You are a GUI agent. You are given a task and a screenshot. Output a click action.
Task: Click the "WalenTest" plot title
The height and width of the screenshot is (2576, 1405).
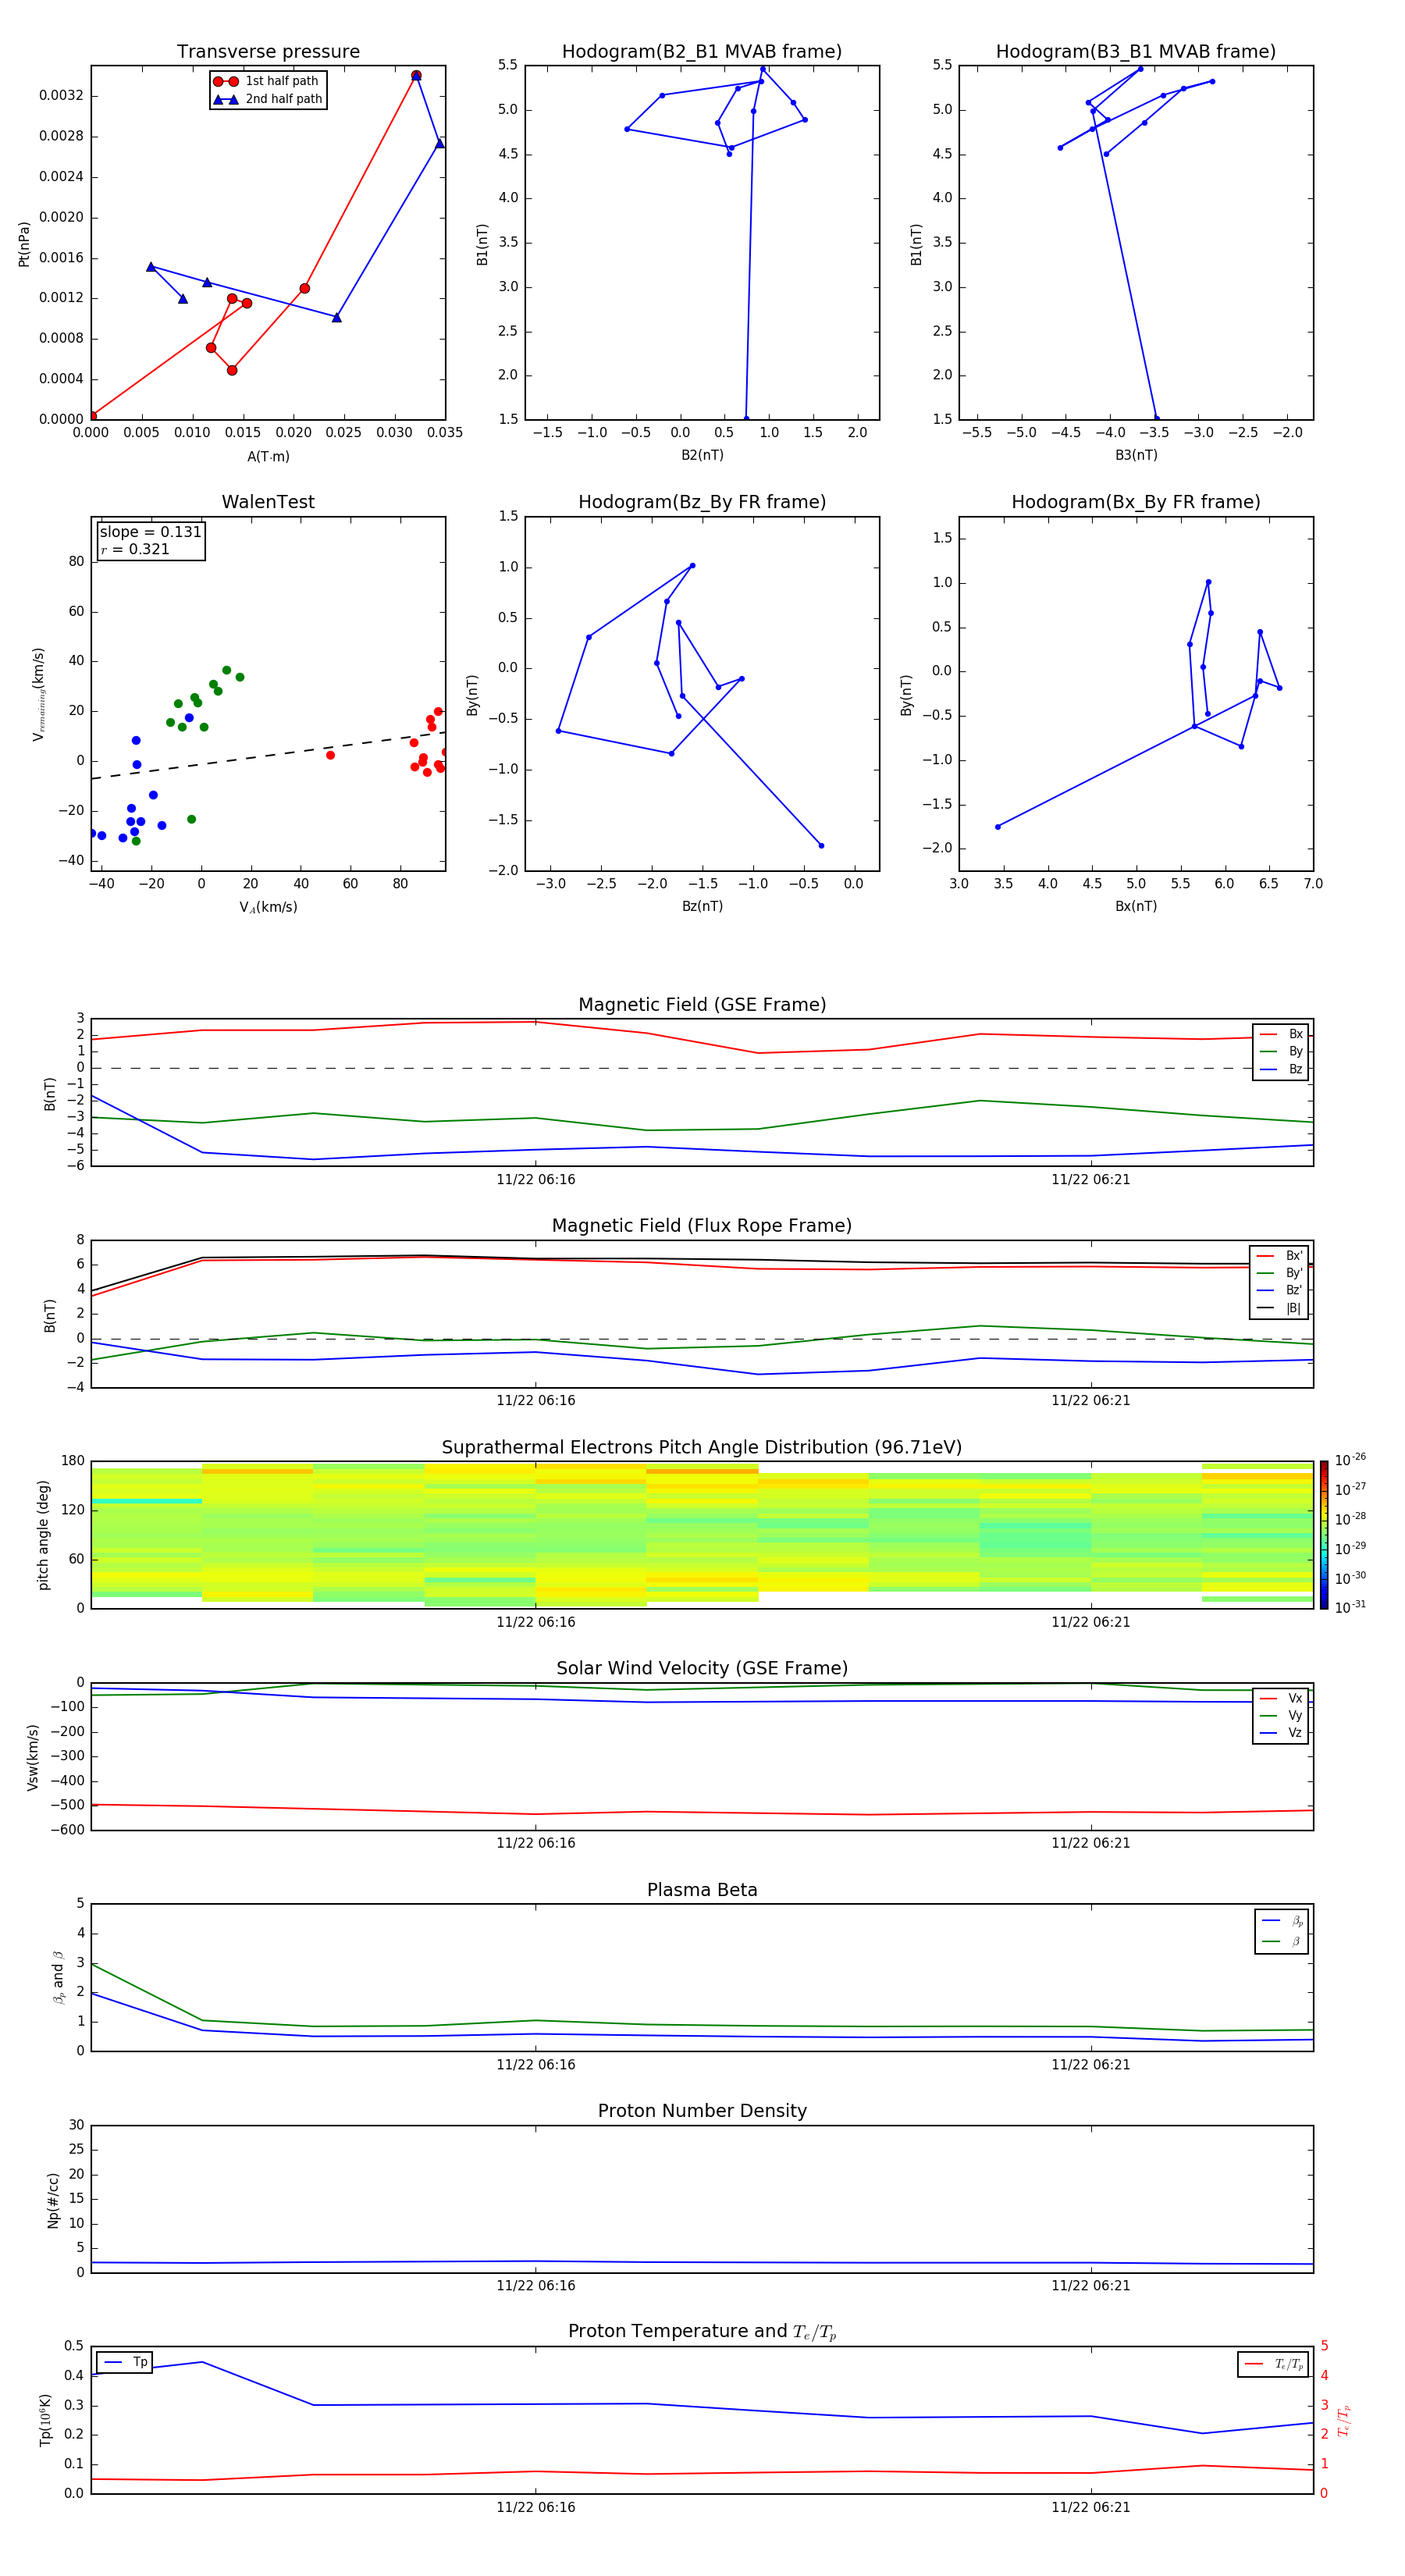pyautogui.click(x=268, y=502)
